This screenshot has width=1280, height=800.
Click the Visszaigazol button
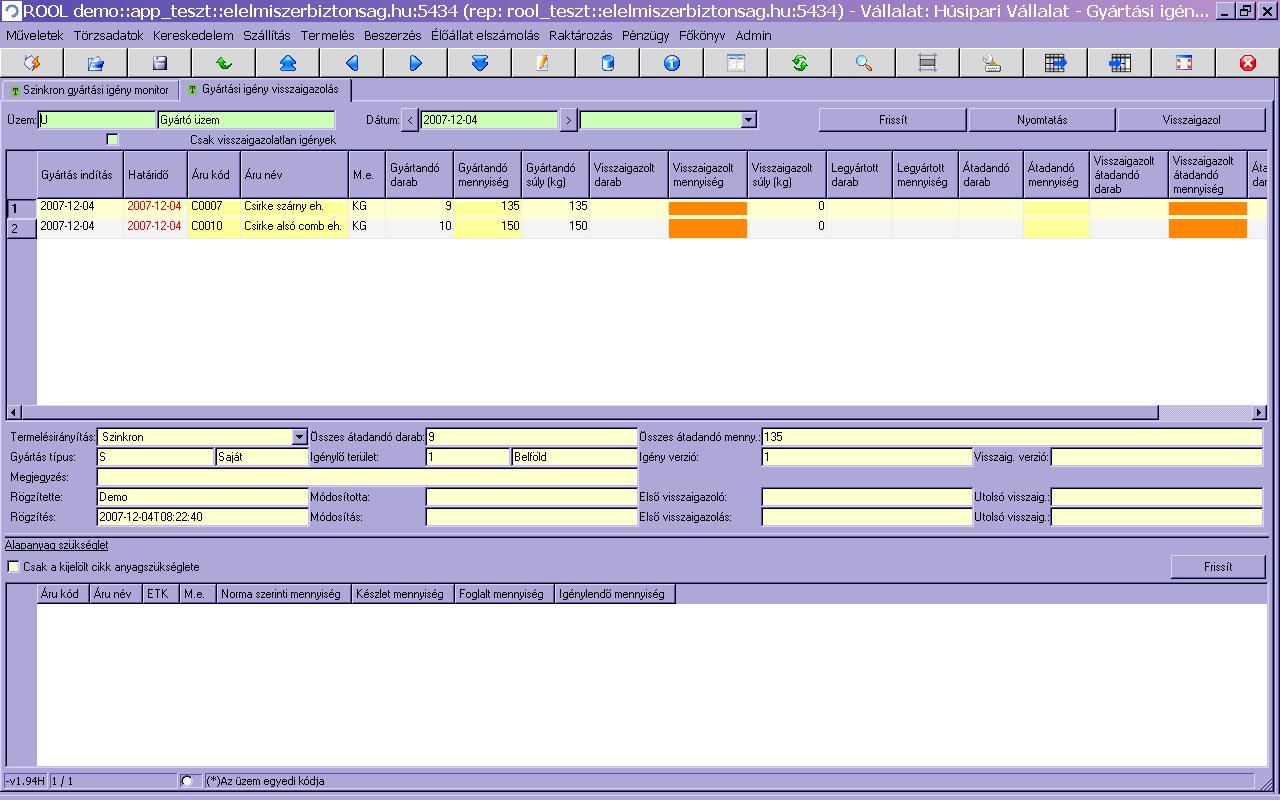[1191, 120]
